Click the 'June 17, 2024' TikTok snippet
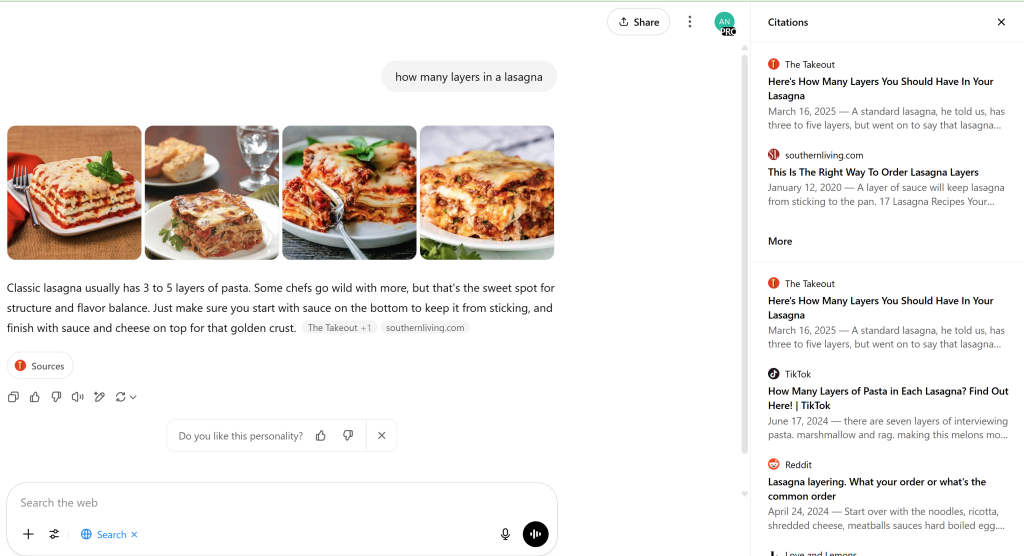The width and height of the screenshot is (1024, 556). pos(888,428)
